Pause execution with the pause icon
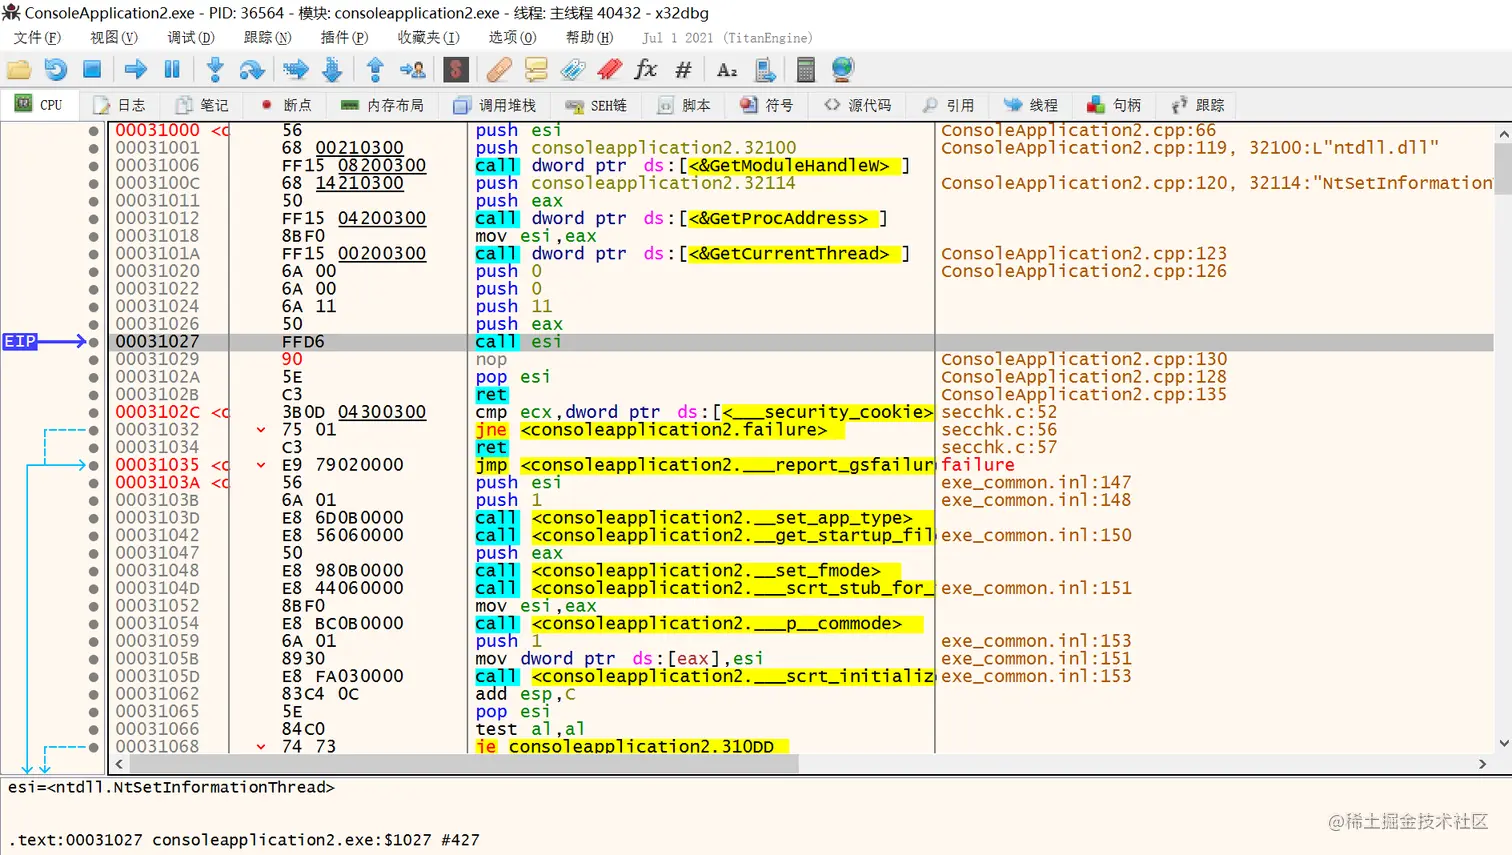 pos(172,70)
